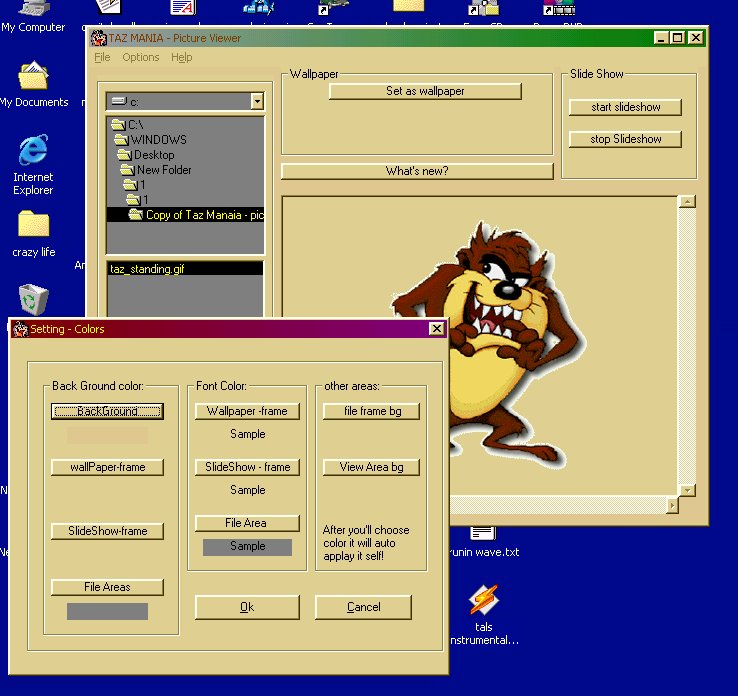Close the Setting - Colors dialog
The height and width of the screenshot is (696, 738).
436,329
